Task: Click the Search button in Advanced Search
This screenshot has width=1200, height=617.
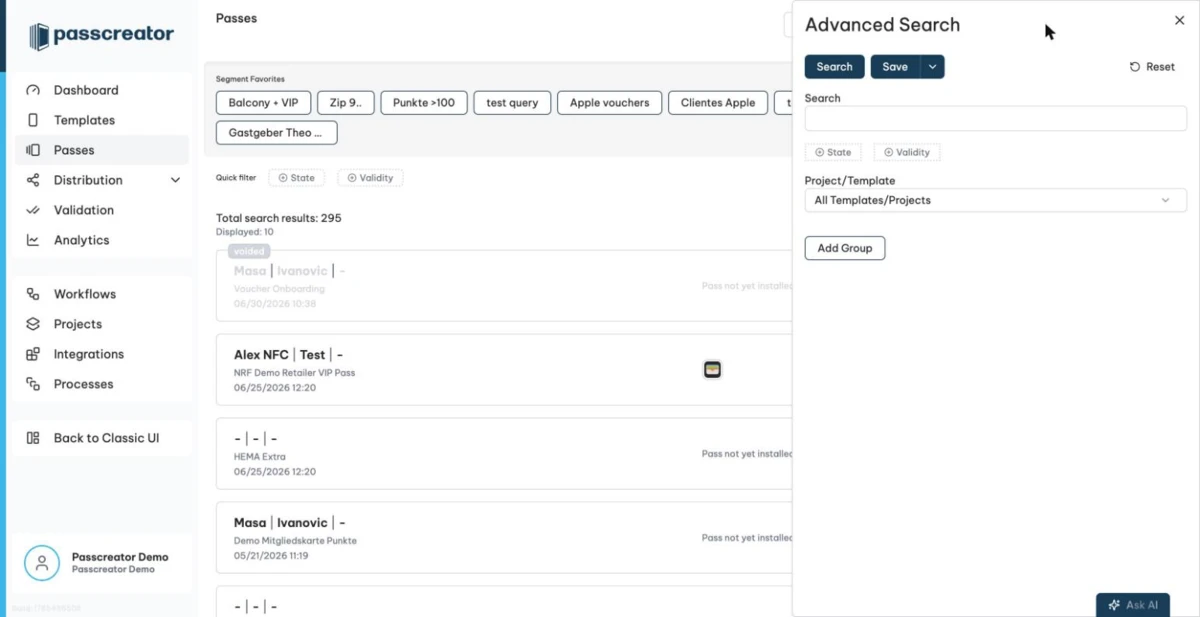Action: (834, 67)
